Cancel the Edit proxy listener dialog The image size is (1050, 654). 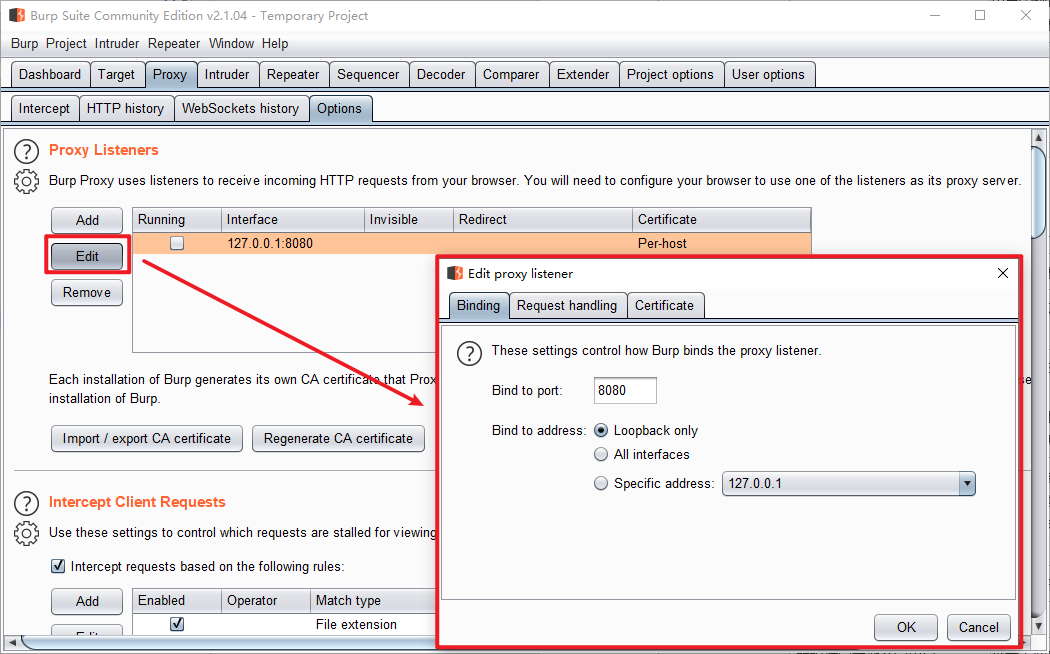pos(978,627)
